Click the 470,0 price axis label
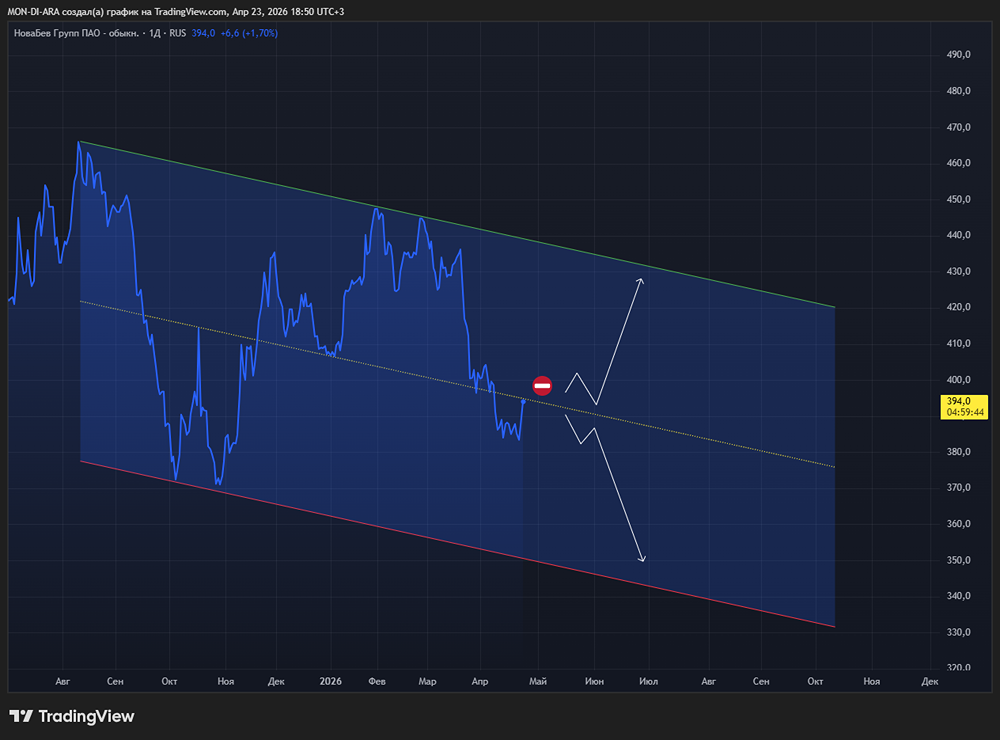This screenshot has width=1000, height=740. [x=959, y=128]
